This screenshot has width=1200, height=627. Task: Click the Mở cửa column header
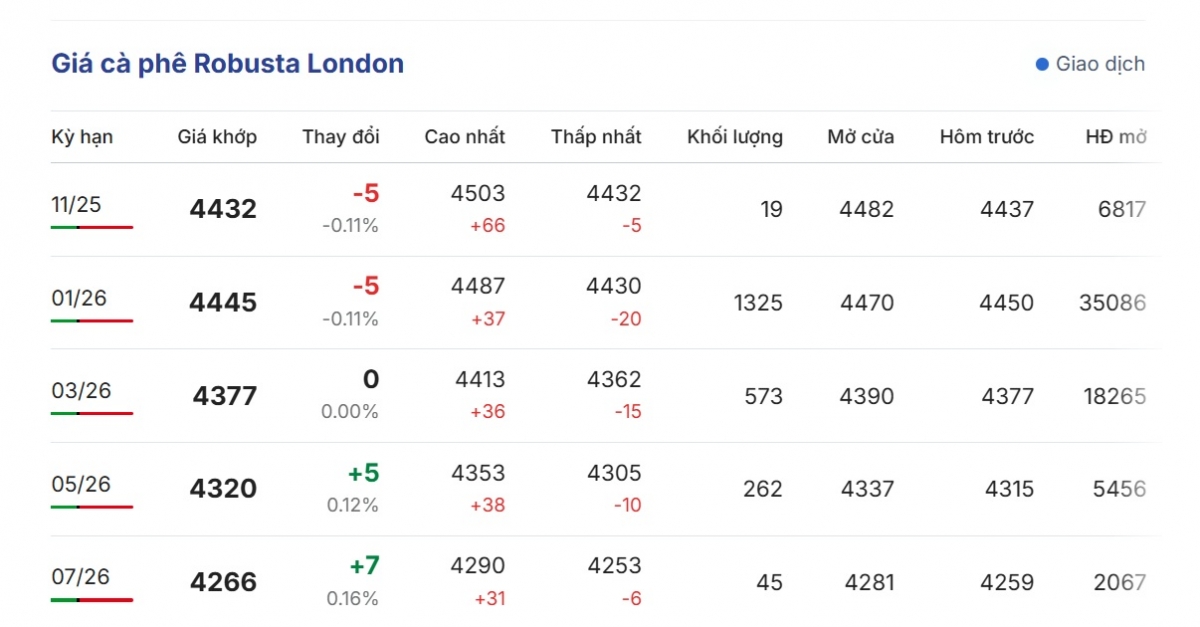(861, 137)
